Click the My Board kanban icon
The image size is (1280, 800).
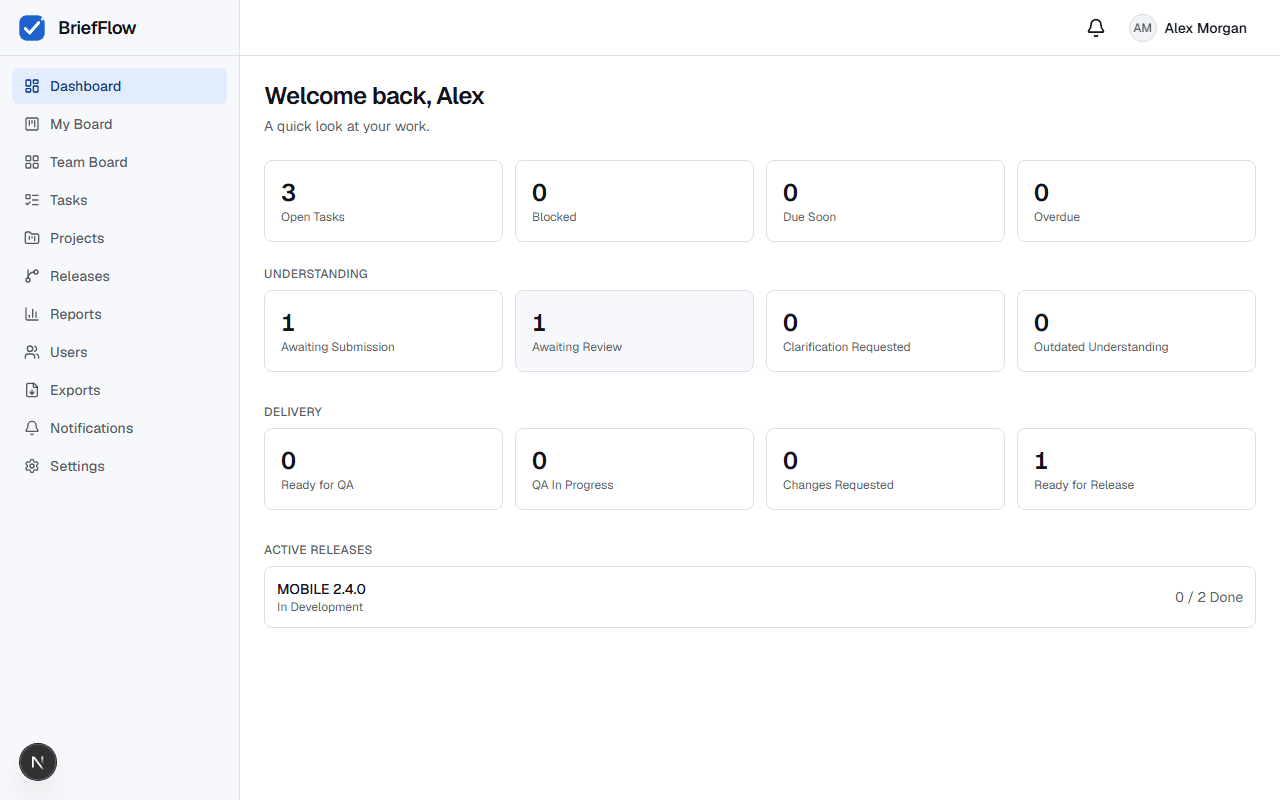pos(32,124)
